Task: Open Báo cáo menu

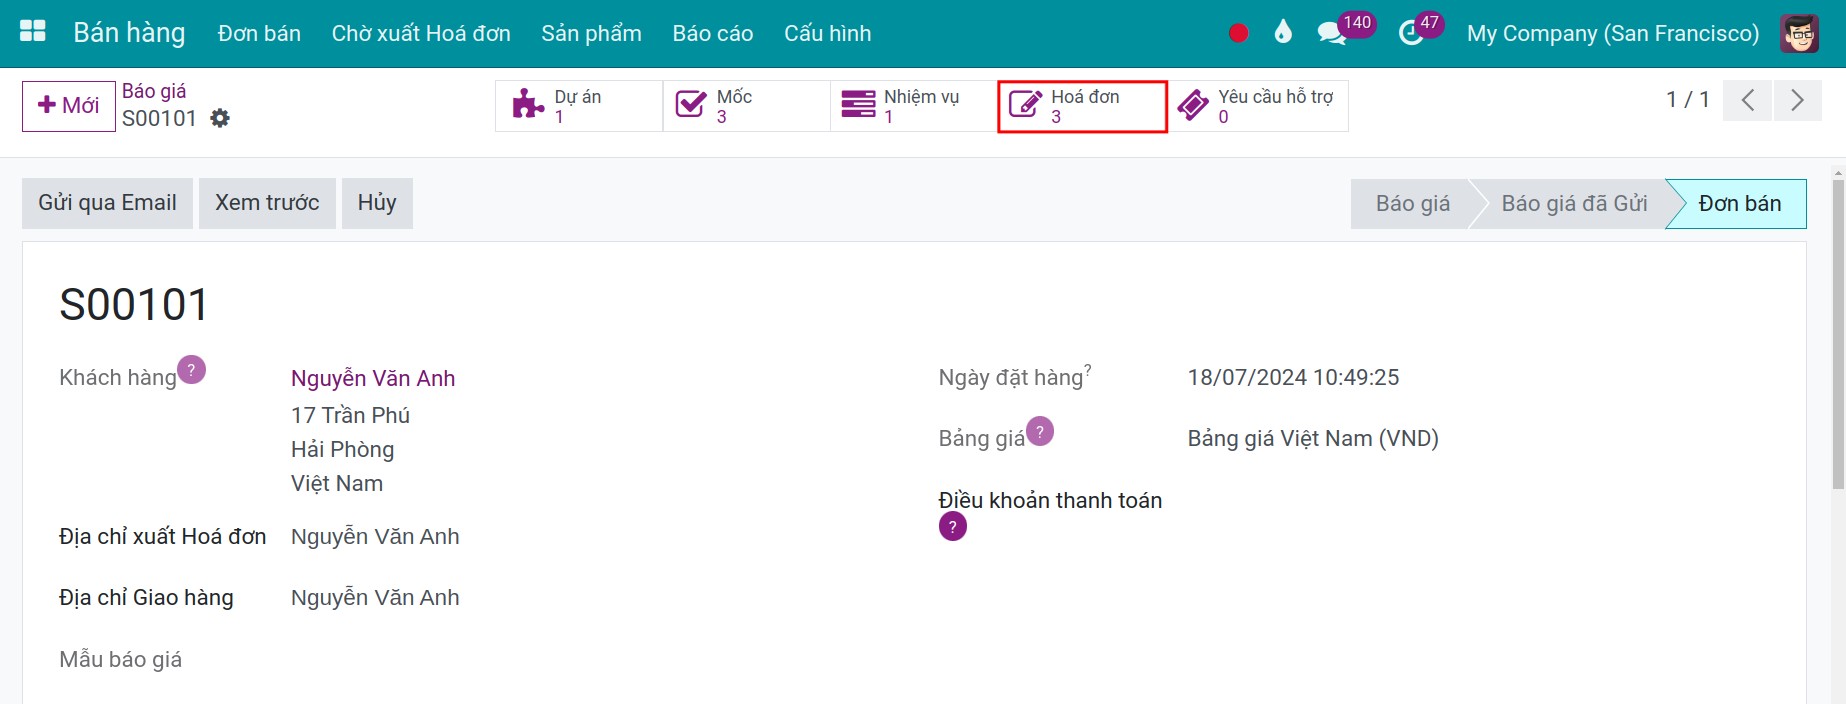Action: pyautogui.click(x=713, y=33)
